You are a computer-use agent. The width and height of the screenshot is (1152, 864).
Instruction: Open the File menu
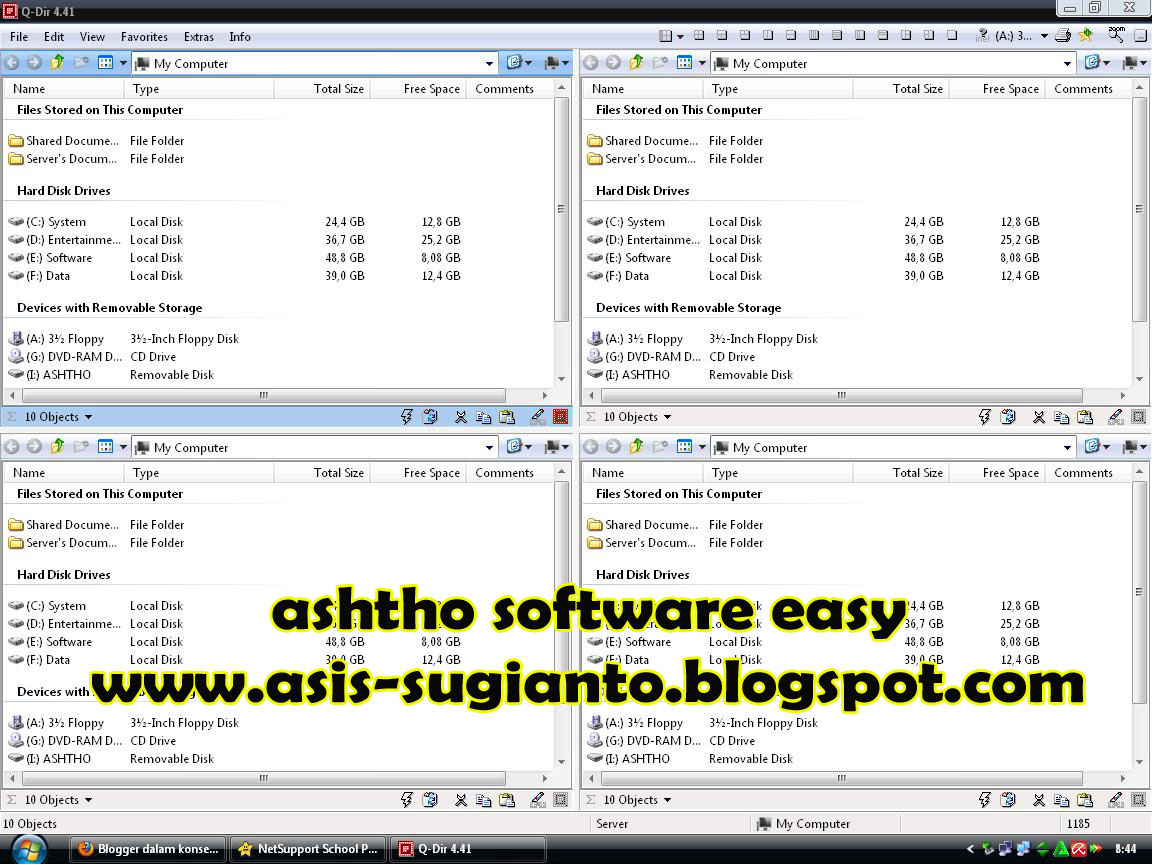point(18,37)
